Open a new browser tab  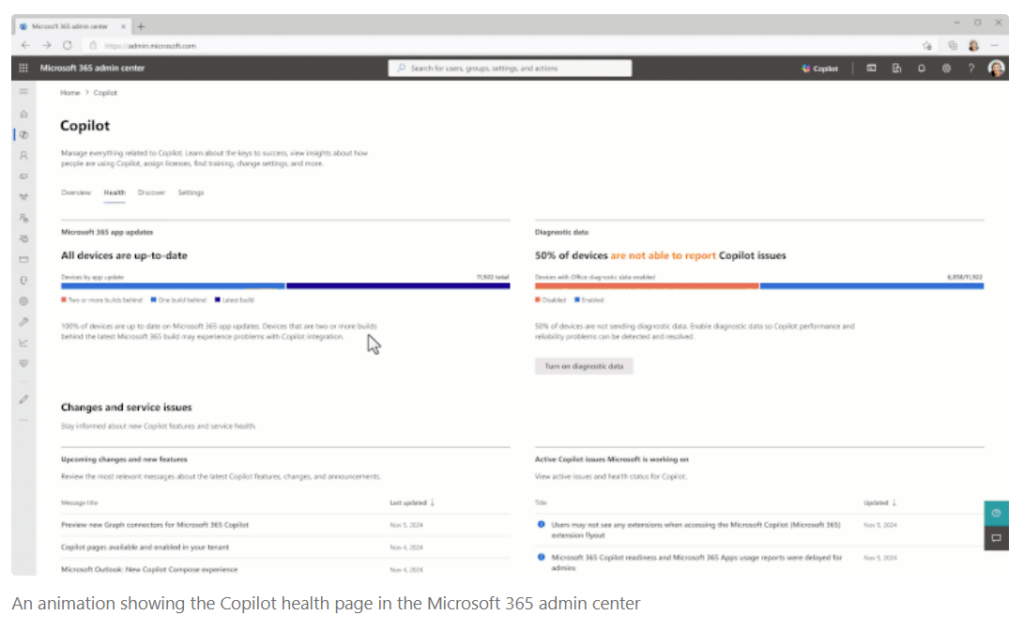[141, 27]
